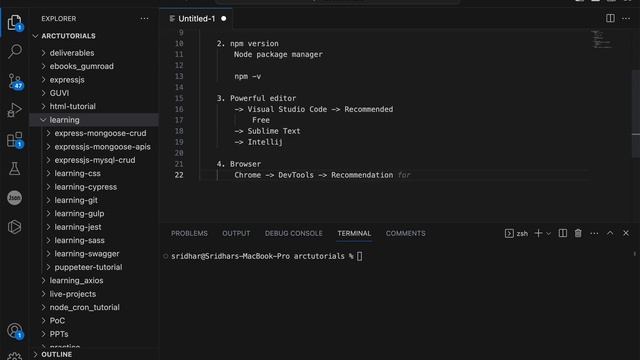Open Source Control with 47 changes
640x360 pixels.
(15, 81)
